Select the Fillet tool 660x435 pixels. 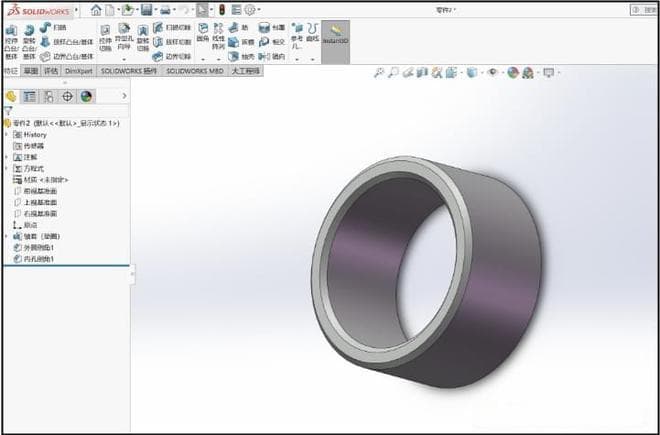click(x=203, y=32)
